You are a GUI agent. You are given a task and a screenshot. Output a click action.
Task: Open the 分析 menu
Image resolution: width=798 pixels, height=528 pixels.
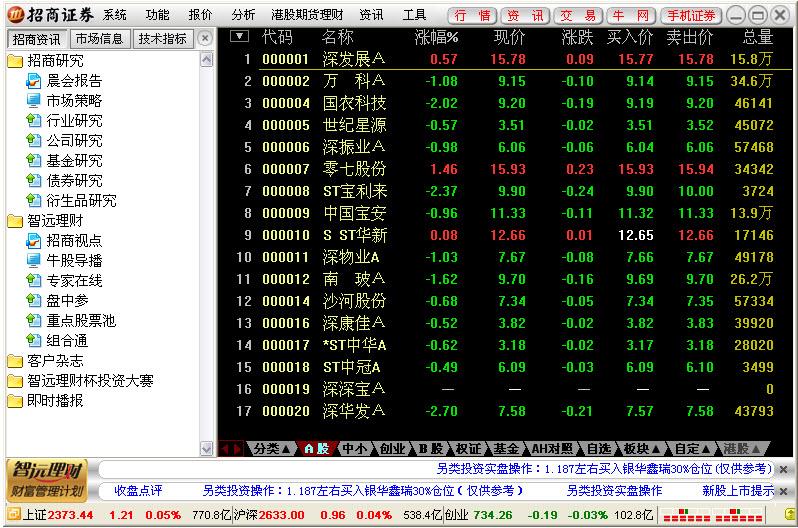coord(243,15)
